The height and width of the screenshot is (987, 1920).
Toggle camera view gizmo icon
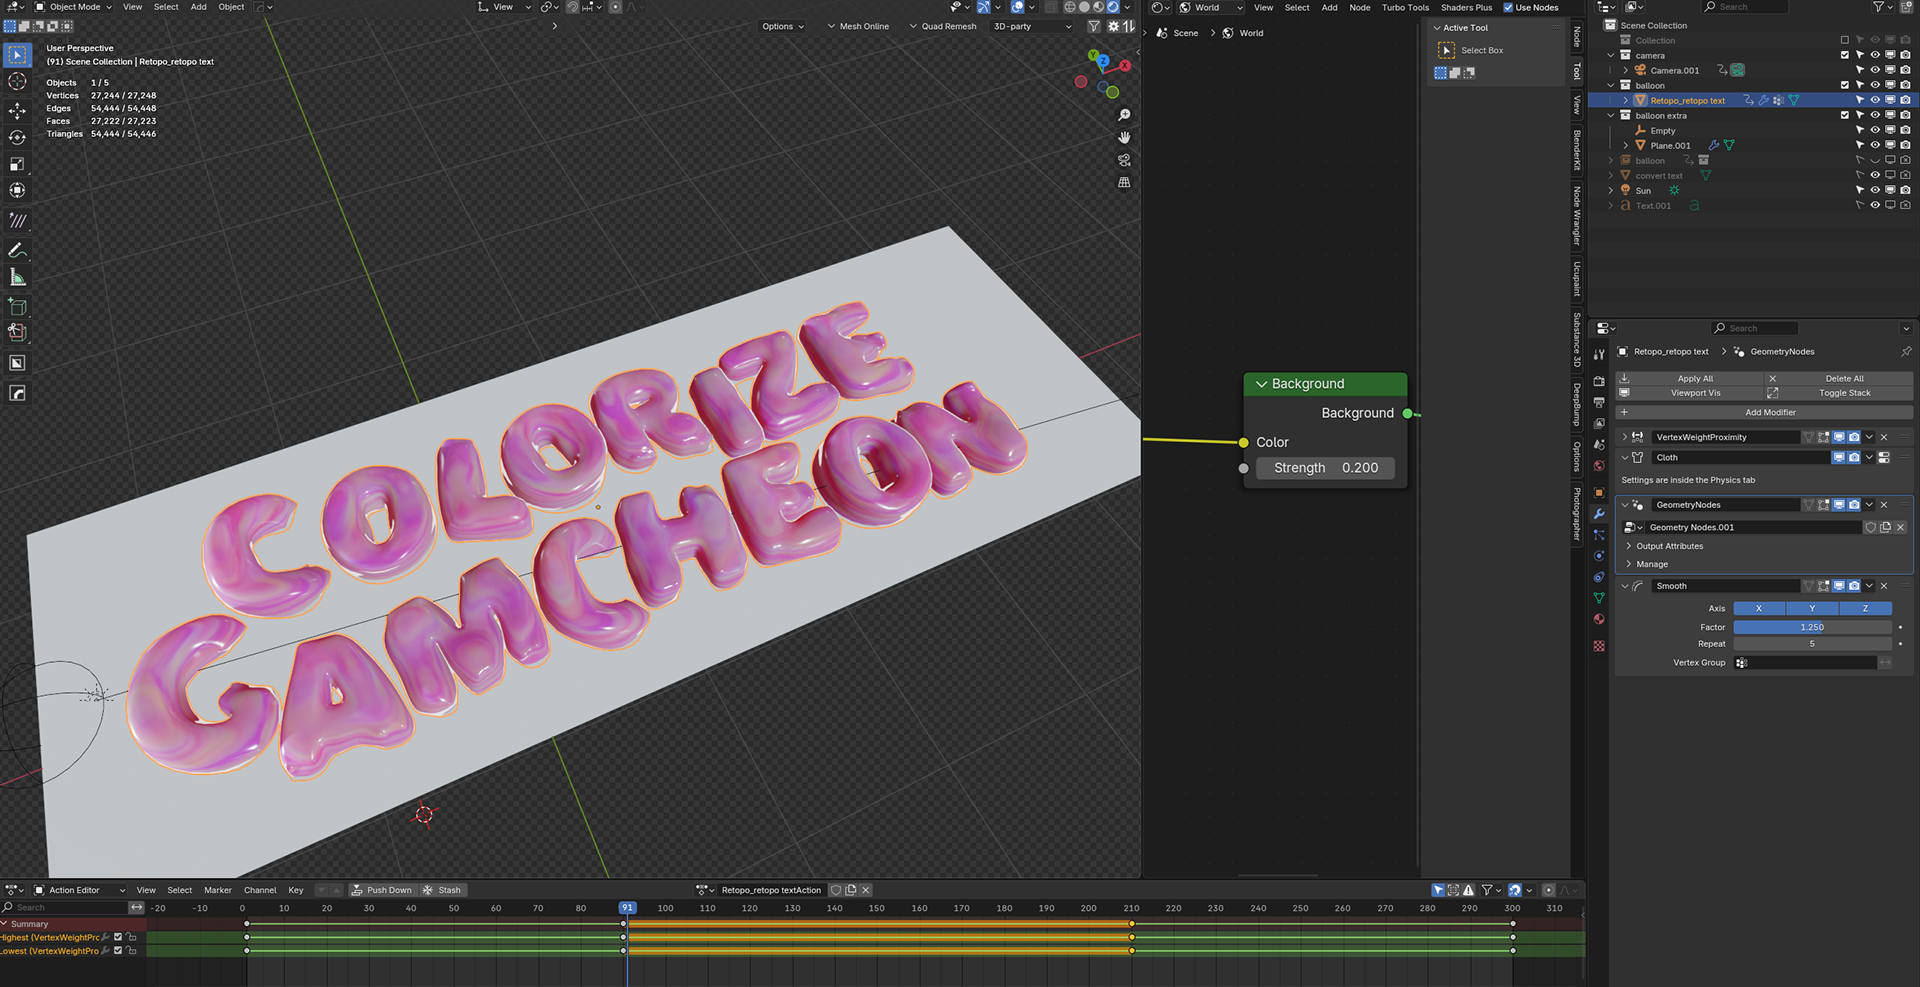1124,160
